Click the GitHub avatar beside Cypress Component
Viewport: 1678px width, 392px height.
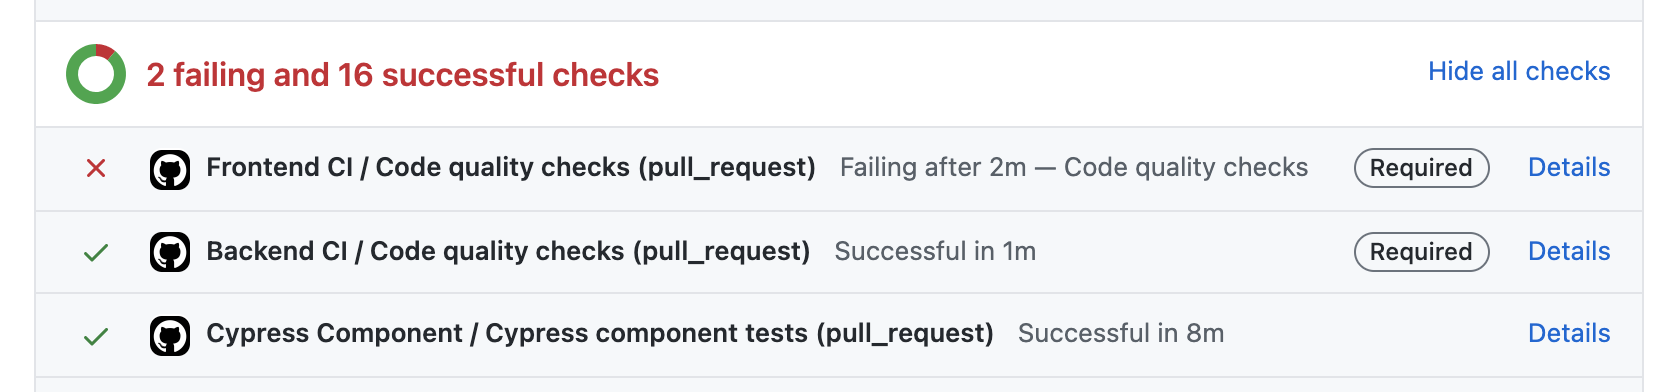[x=170, y=336]
